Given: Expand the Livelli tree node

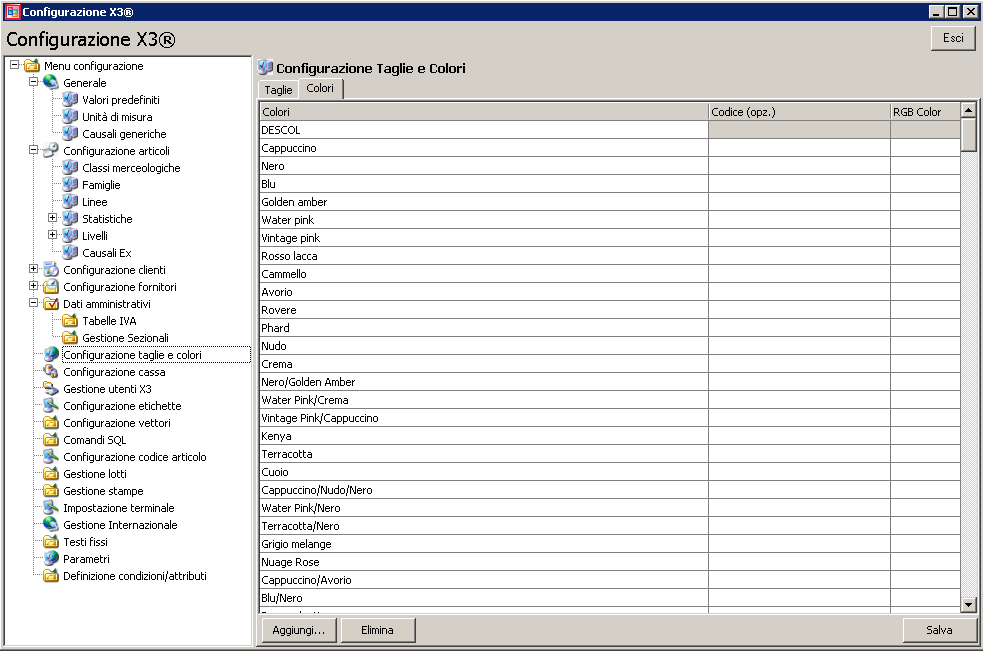Looking at the screenshot, I should tap(53, 235).
